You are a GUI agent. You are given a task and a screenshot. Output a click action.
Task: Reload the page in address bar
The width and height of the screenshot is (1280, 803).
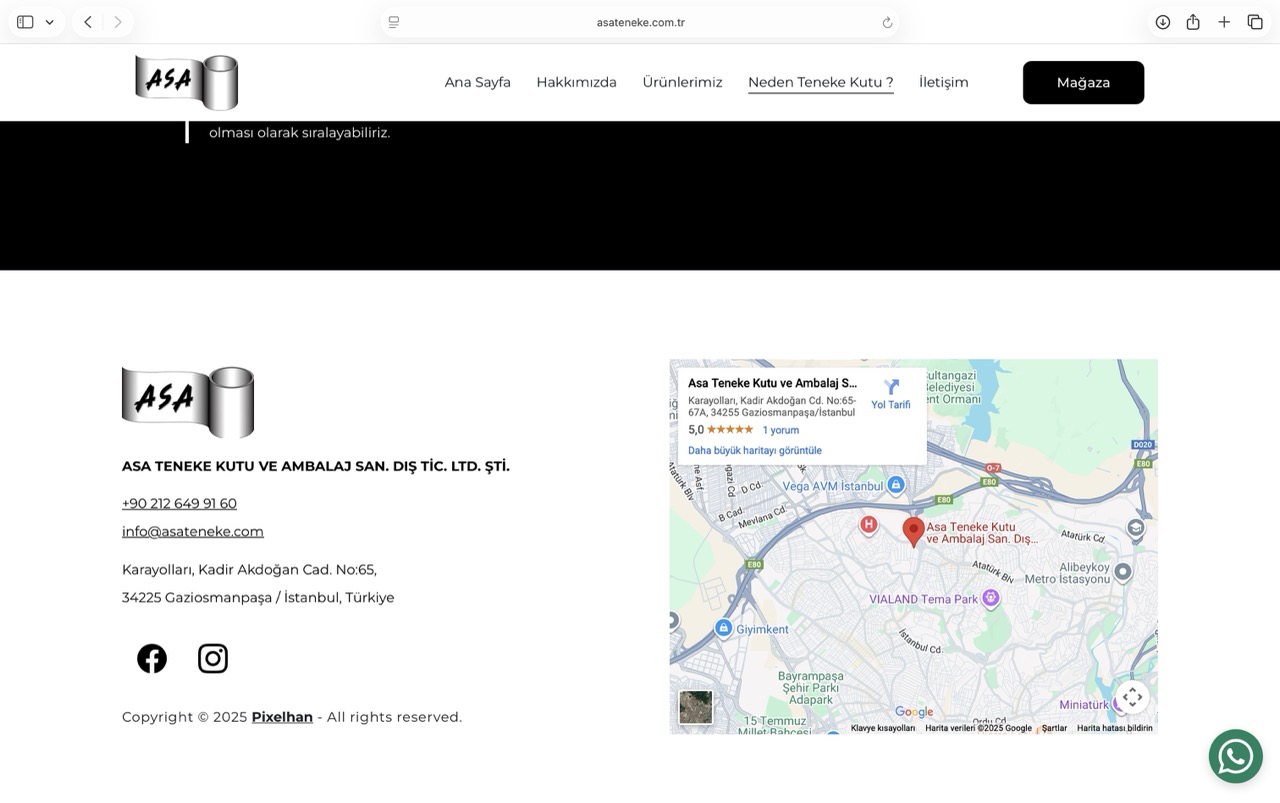[x=887, y=23]
